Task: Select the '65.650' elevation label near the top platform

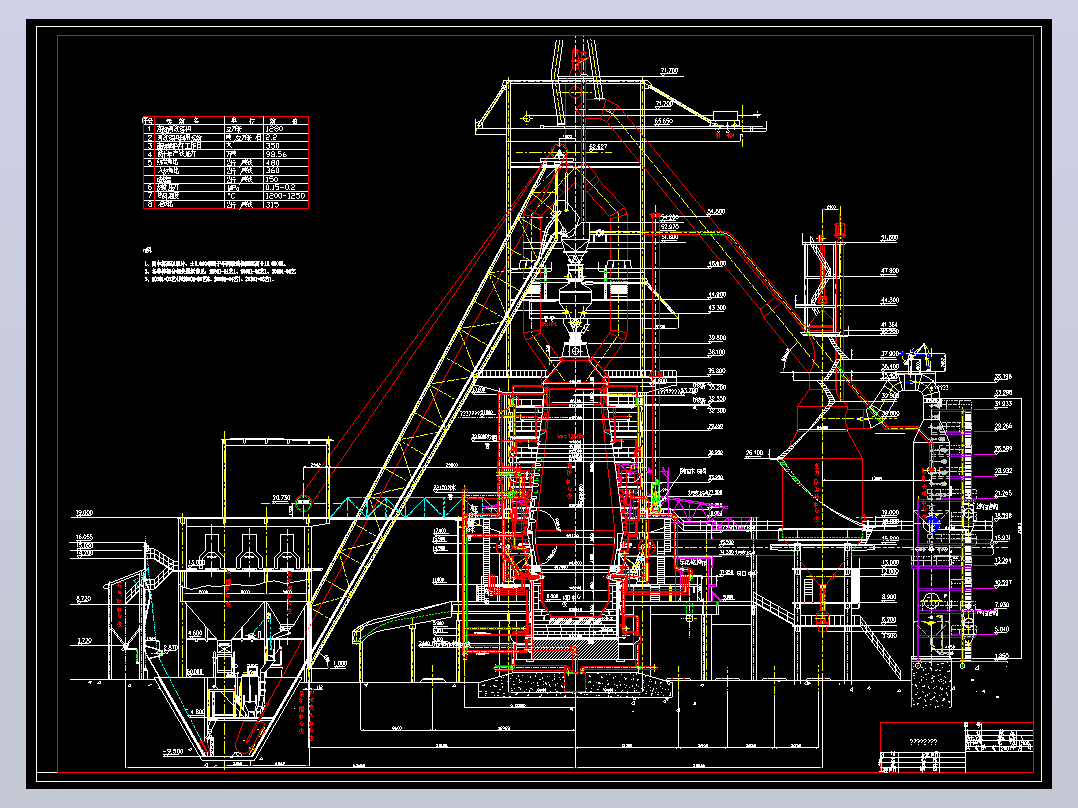Action: coord(663,121)
